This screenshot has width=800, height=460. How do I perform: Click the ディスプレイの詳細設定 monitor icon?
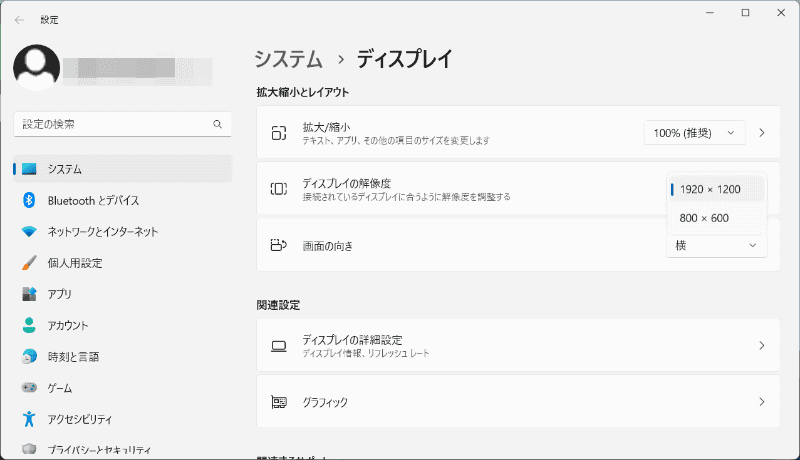tap(279, 346)
